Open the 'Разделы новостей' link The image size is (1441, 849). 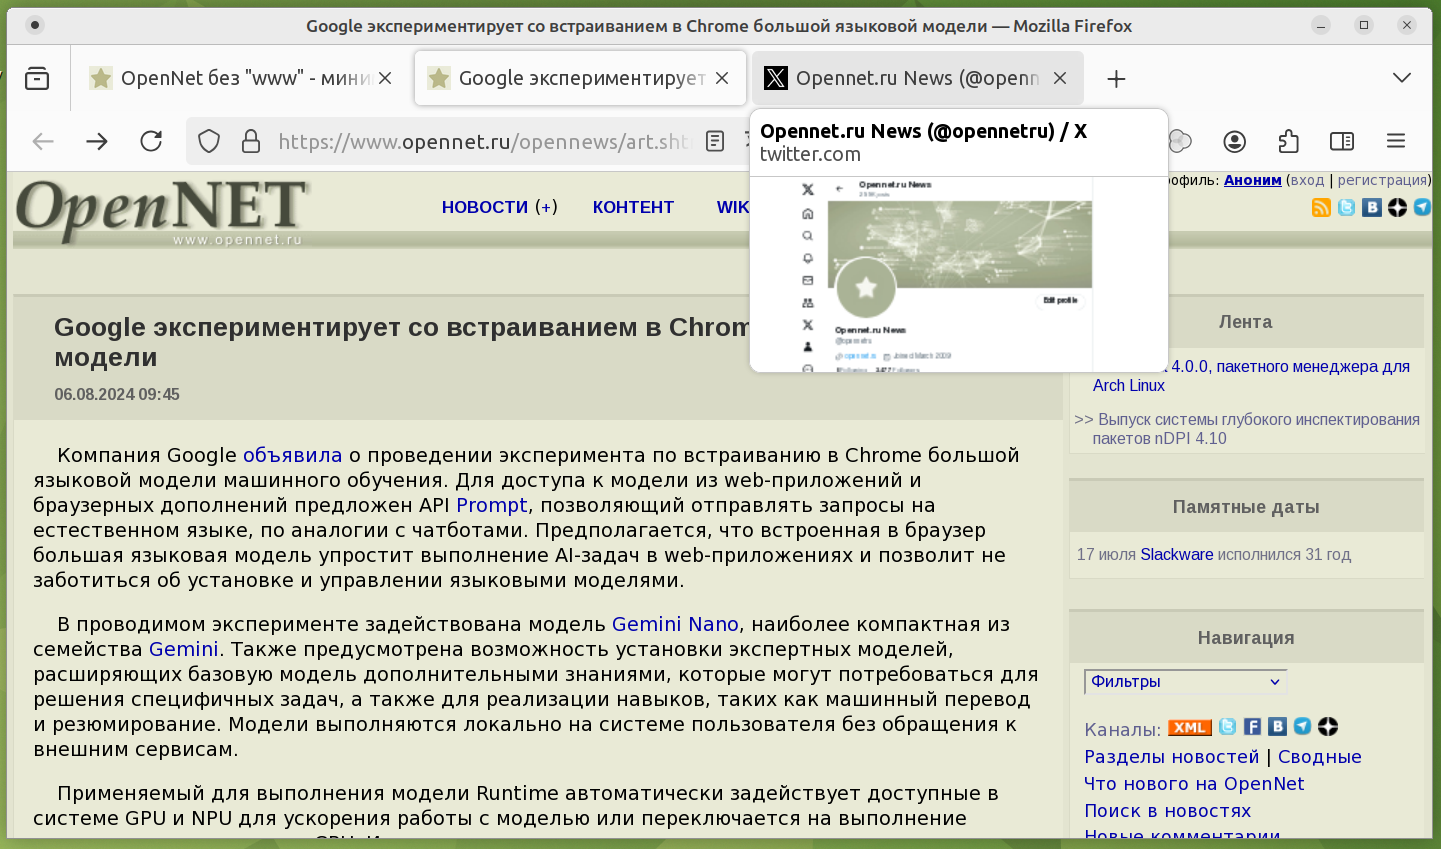tap(1172, 757)
